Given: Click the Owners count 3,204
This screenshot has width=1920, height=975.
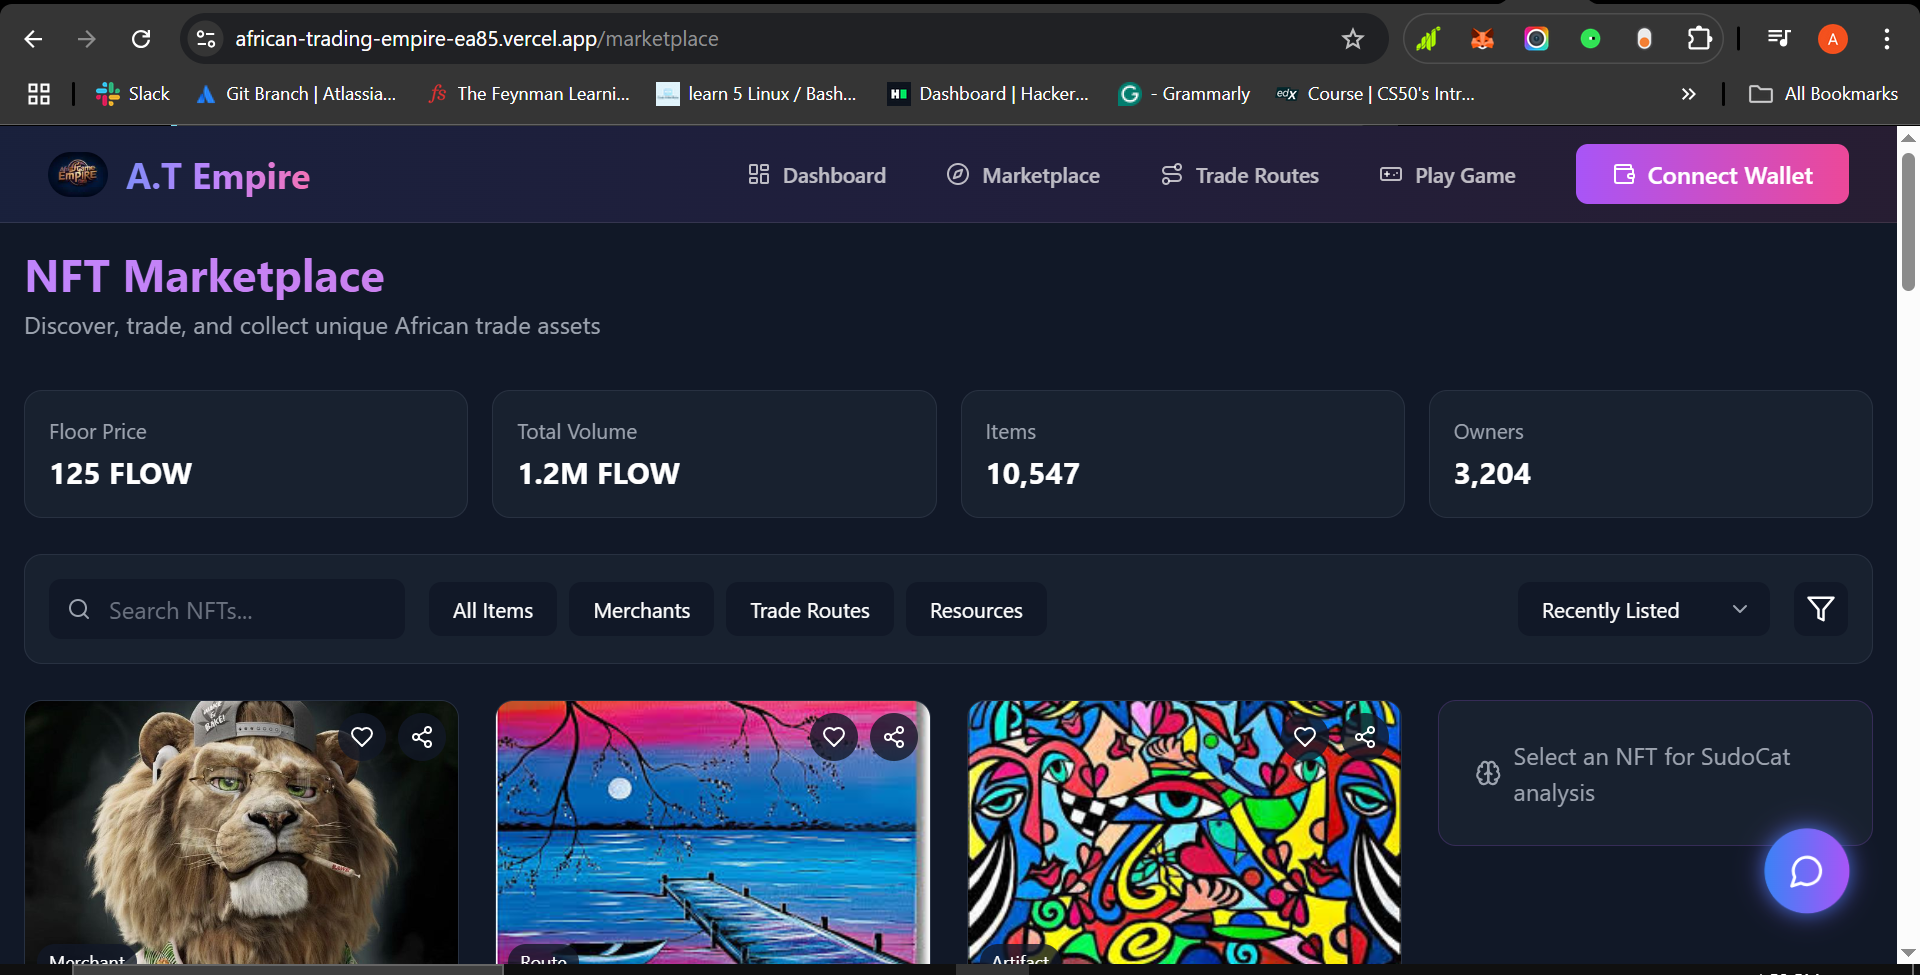Looking at the screenshot, I should click(1492, 474).
